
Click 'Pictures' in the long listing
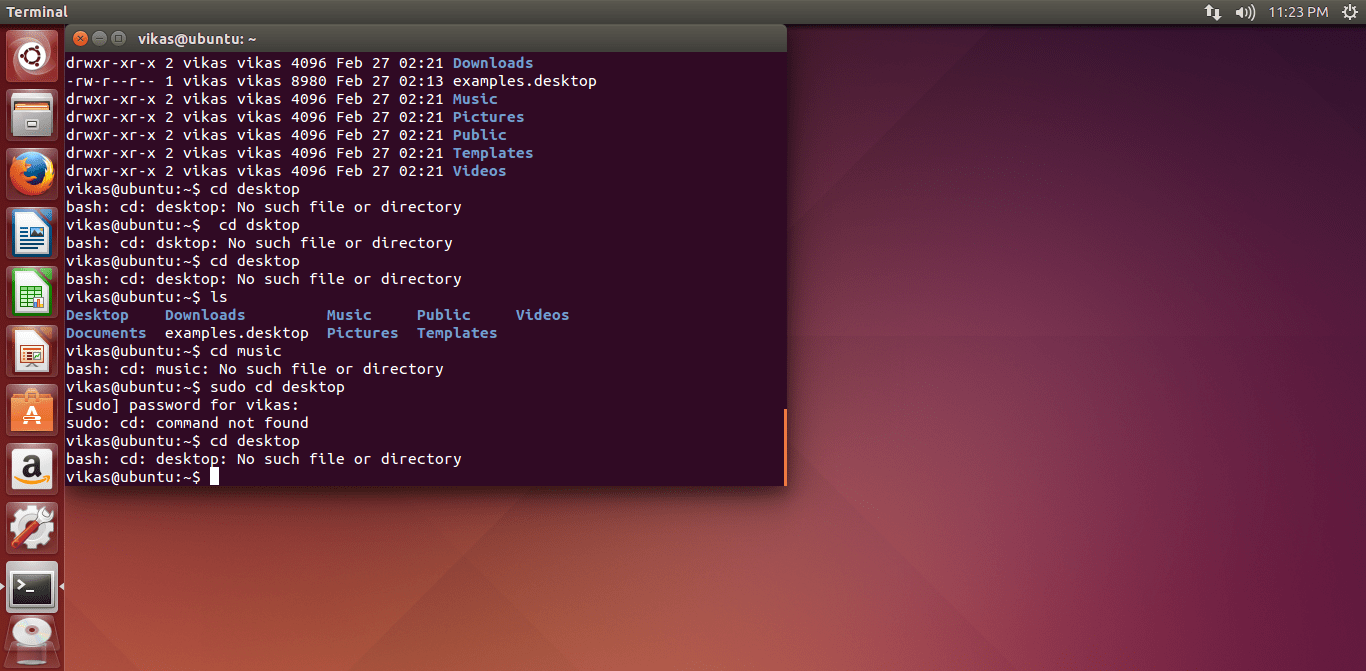[x=488, y=117]
